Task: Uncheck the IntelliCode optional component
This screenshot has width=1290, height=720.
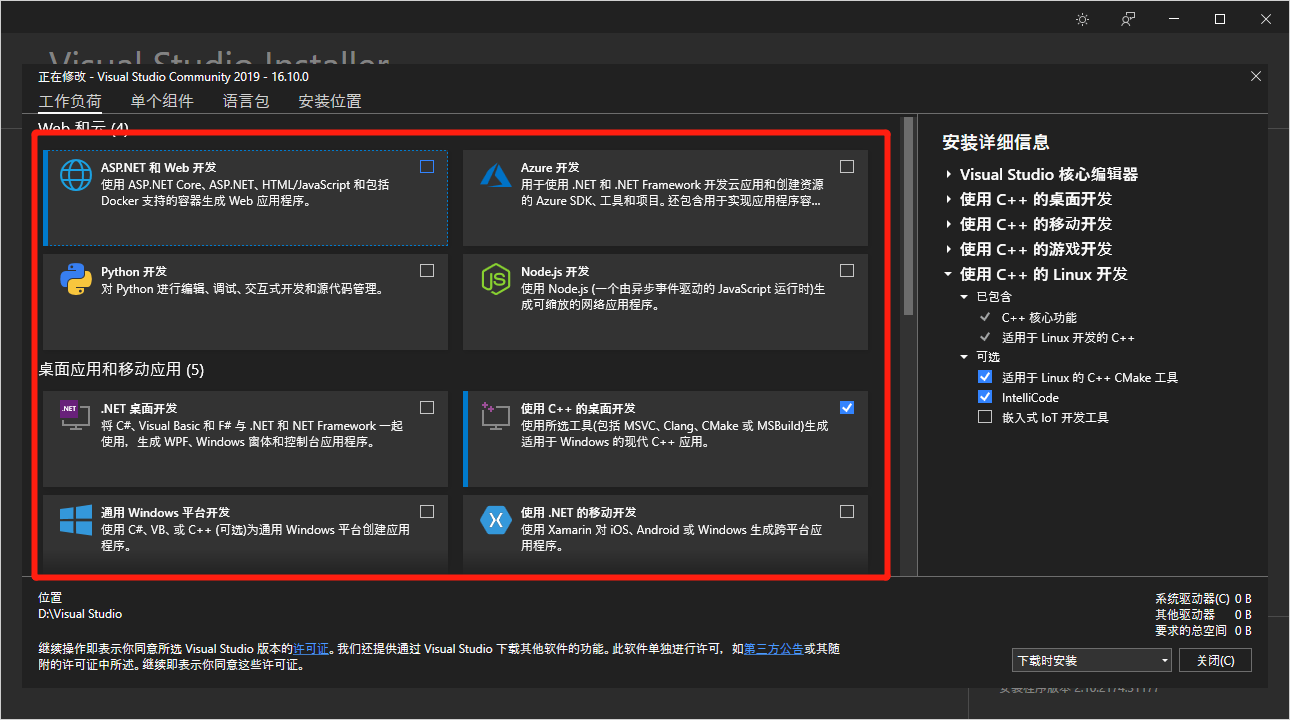Action: click(985, 397)
